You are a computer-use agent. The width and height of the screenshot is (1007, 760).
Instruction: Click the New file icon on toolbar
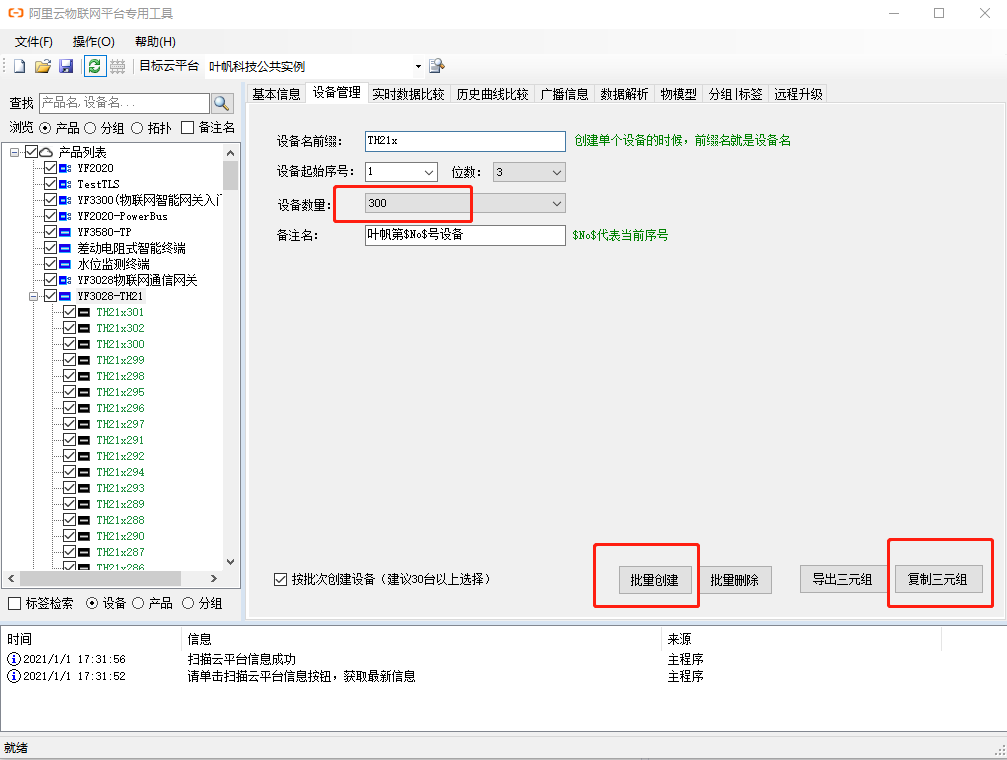[x=21, y=64]
